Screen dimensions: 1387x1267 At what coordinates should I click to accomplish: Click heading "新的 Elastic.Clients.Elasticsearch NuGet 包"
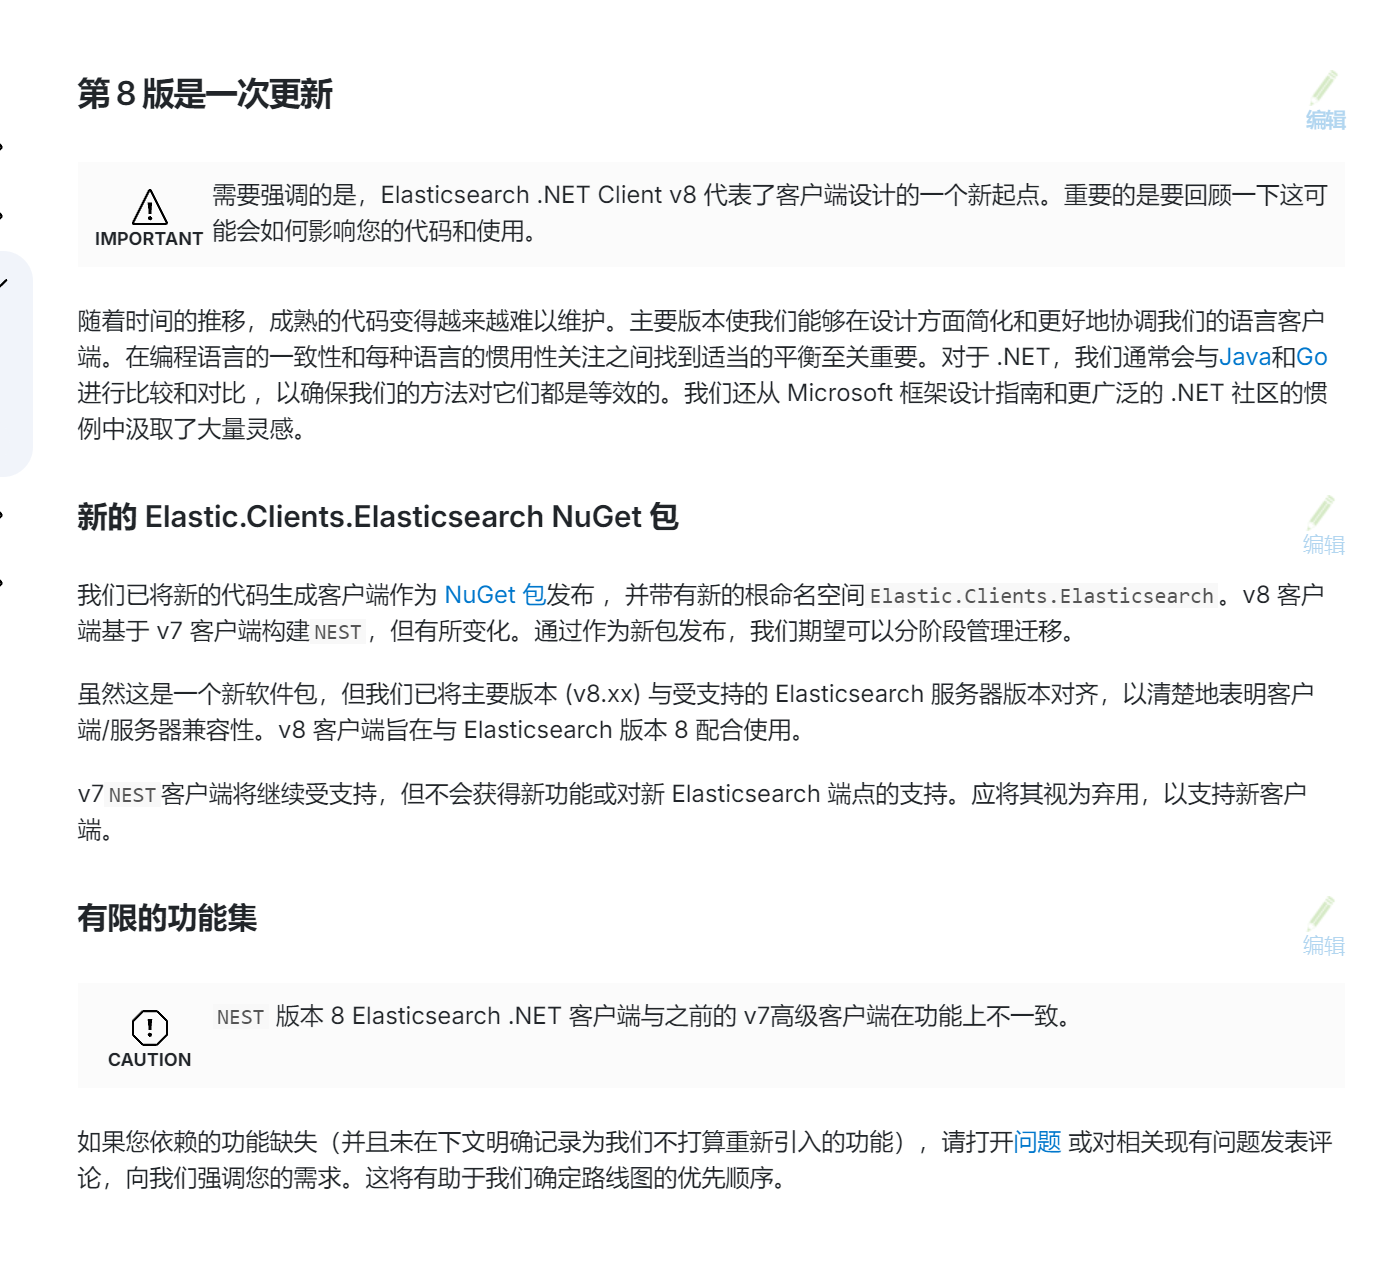[378, 517]
